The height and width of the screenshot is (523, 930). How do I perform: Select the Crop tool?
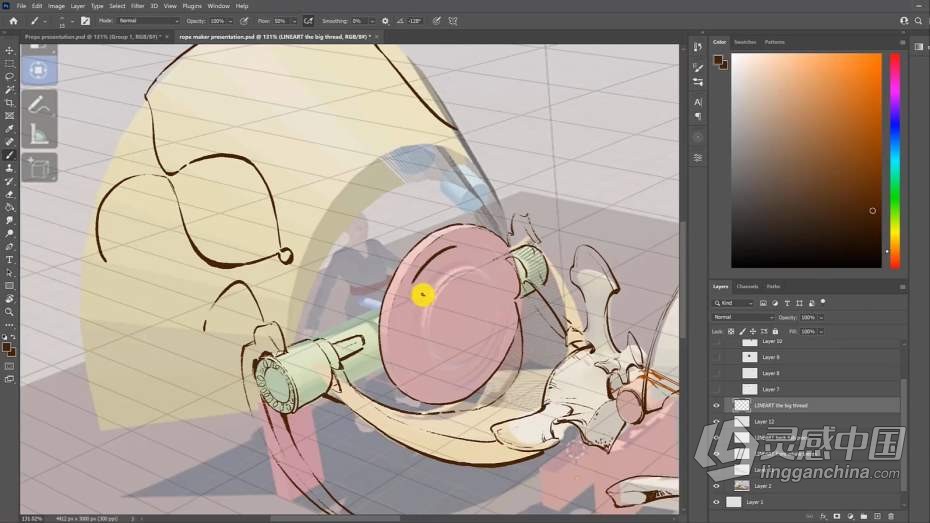10,102
